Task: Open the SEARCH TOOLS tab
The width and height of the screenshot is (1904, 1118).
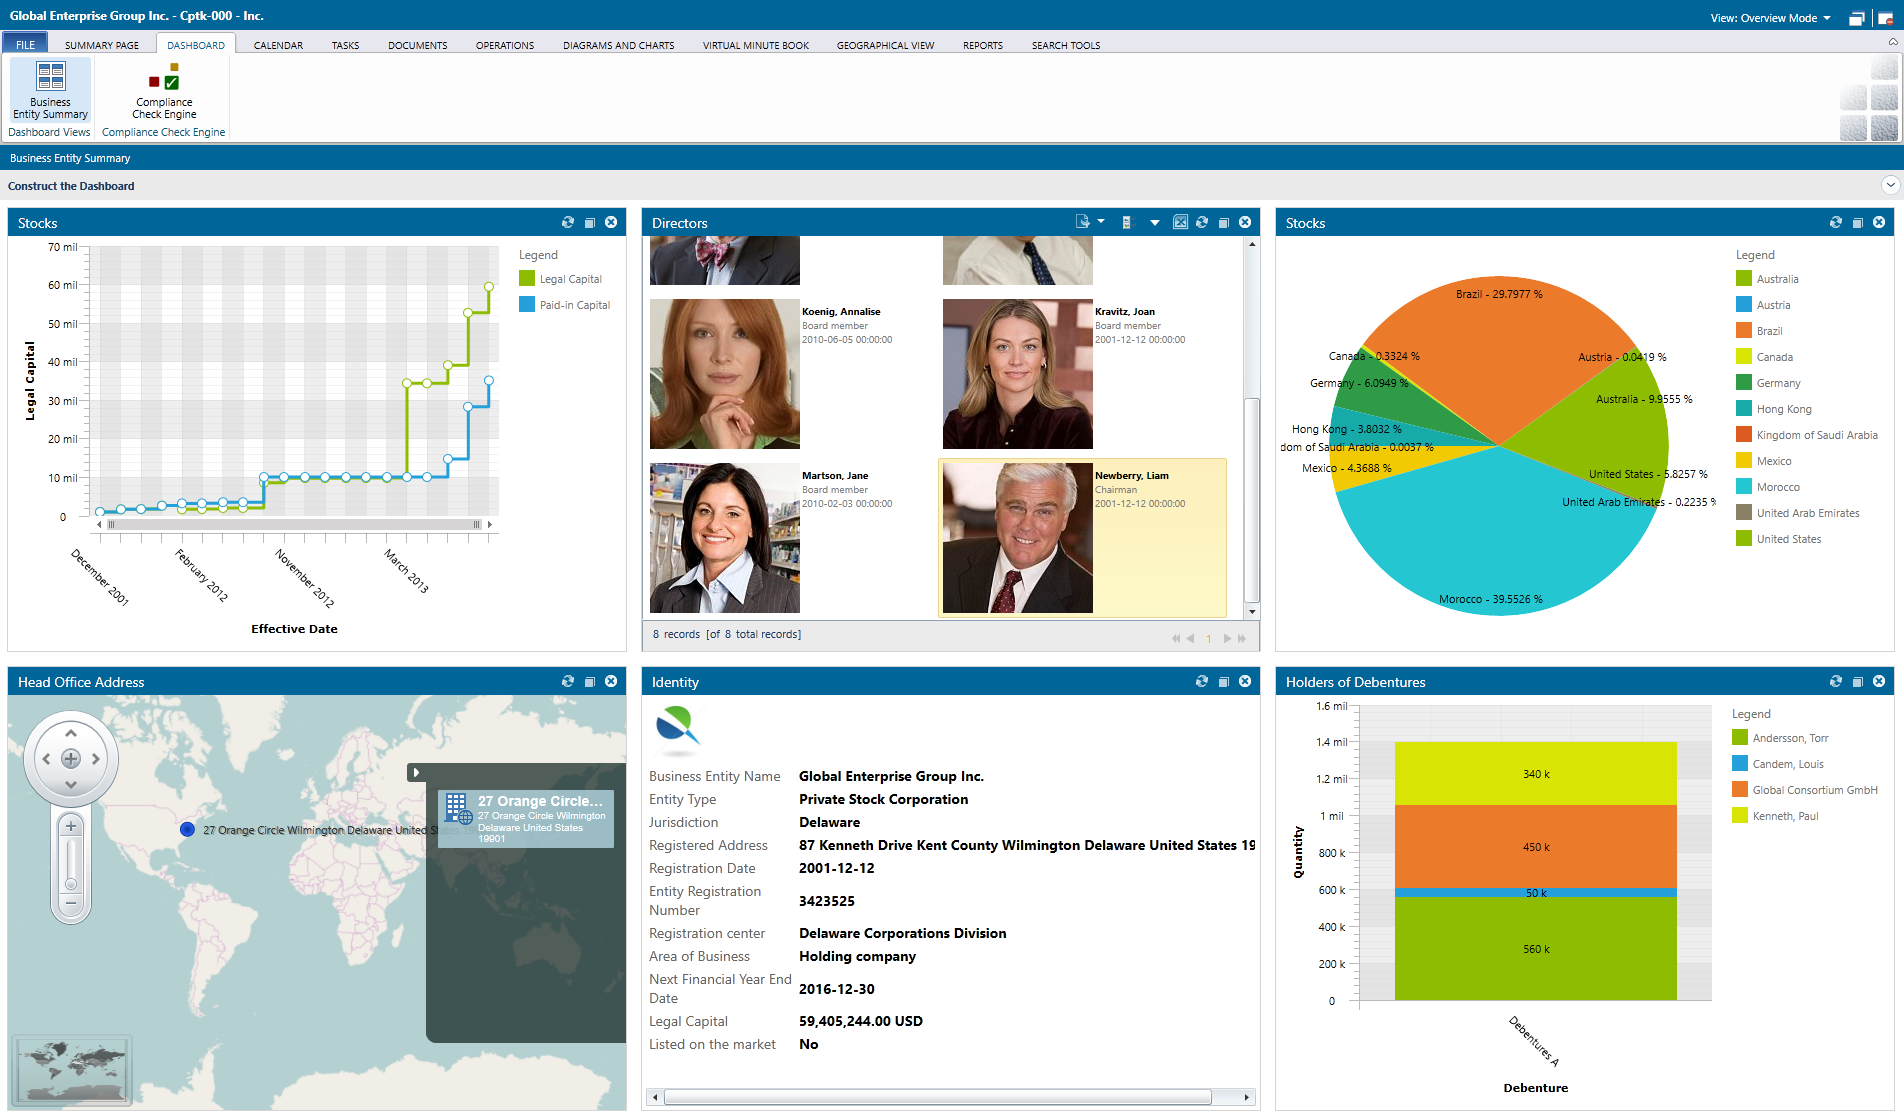Action: (x=1066, y=45)
